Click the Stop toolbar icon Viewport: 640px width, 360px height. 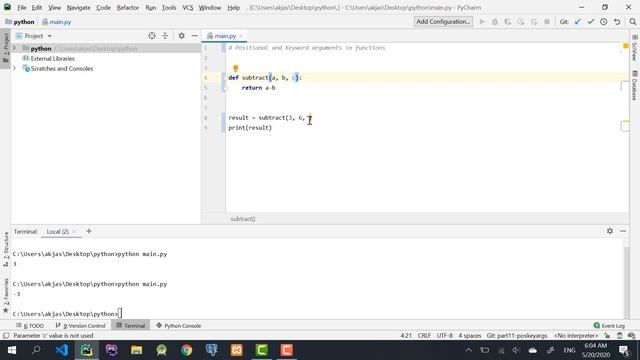[547, 22]
